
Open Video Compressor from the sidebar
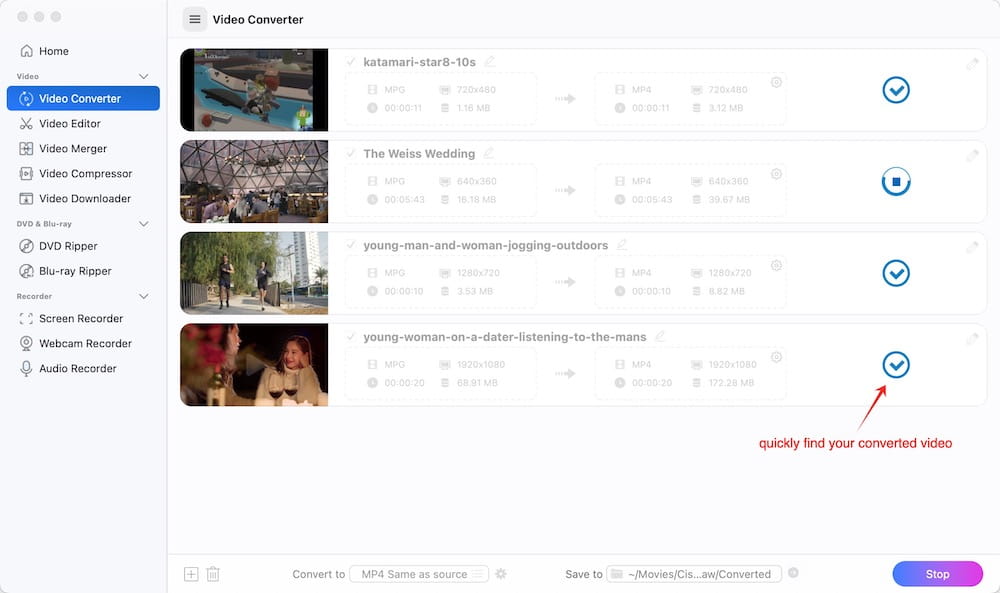(83, 173)
